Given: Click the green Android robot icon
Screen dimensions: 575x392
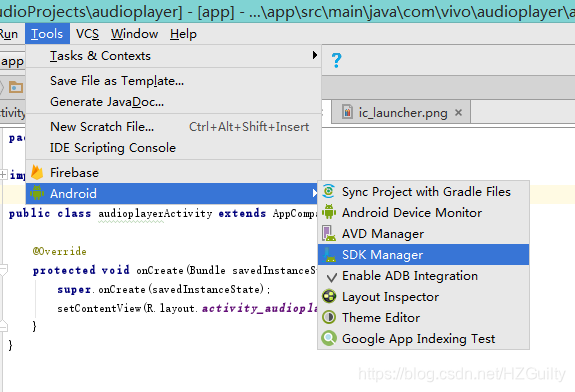Looking at the screenshot, I should (37, 193).
